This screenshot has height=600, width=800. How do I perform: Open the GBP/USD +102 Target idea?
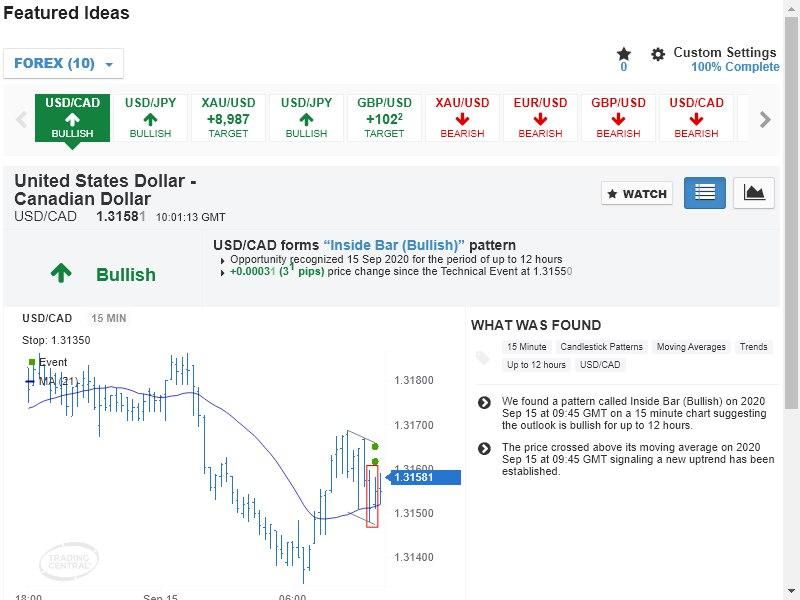click(x=384, y=118)
